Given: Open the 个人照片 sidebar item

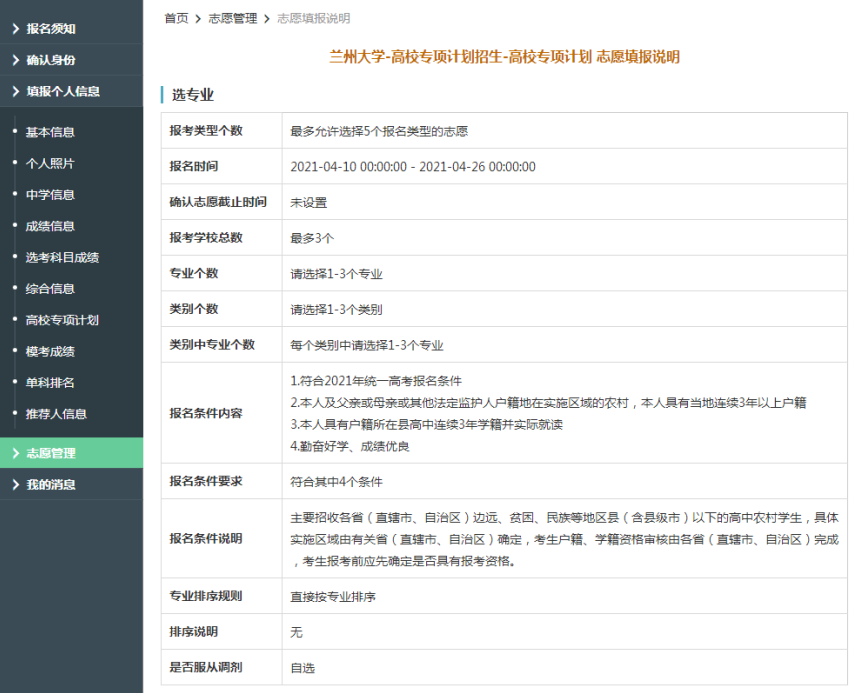Looking at the screenshot, I should [50, 163].
